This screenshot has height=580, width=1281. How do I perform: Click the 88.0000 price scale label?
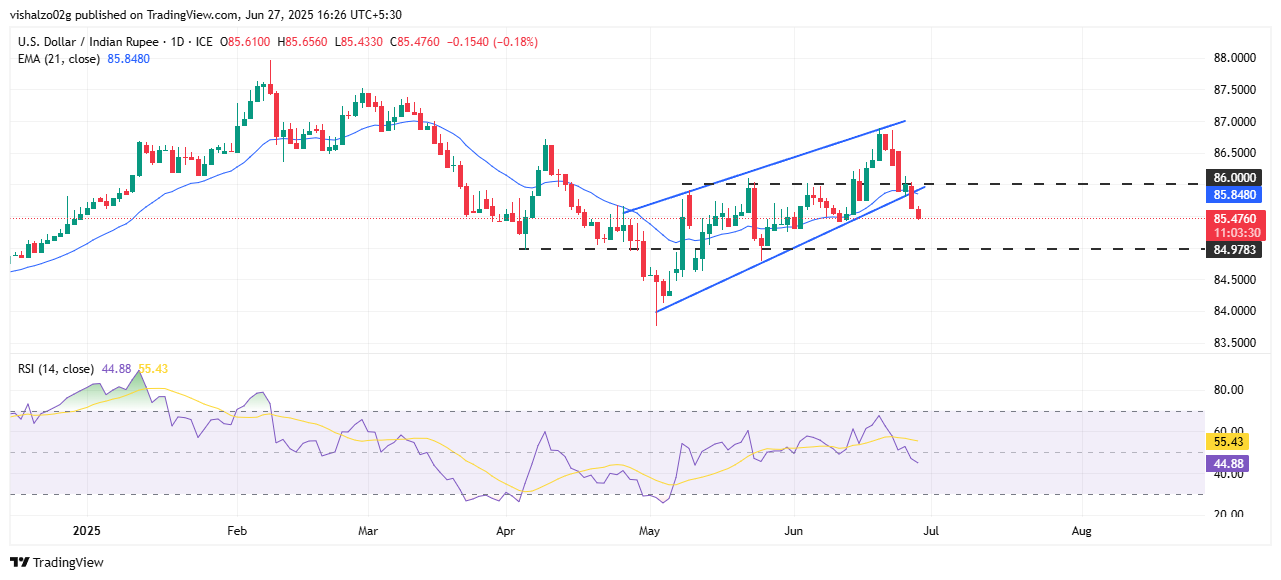[1235, 58]
